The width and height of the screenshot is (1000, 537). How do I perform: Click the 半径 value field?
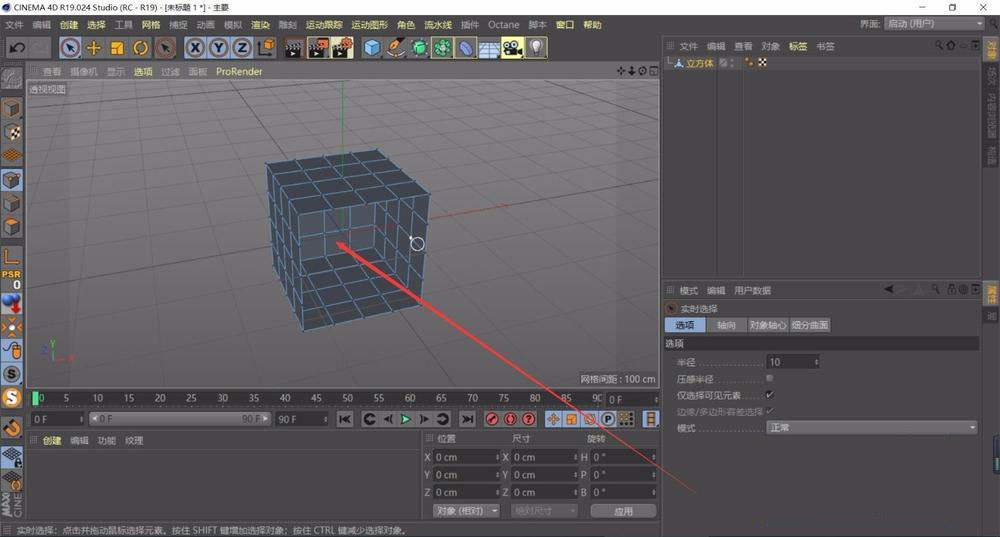(x=793, y=362)
